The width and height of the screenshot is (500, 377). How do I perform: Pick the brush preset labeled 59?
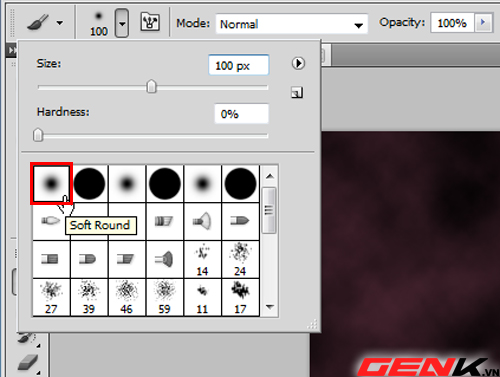(x=165, y=297)
